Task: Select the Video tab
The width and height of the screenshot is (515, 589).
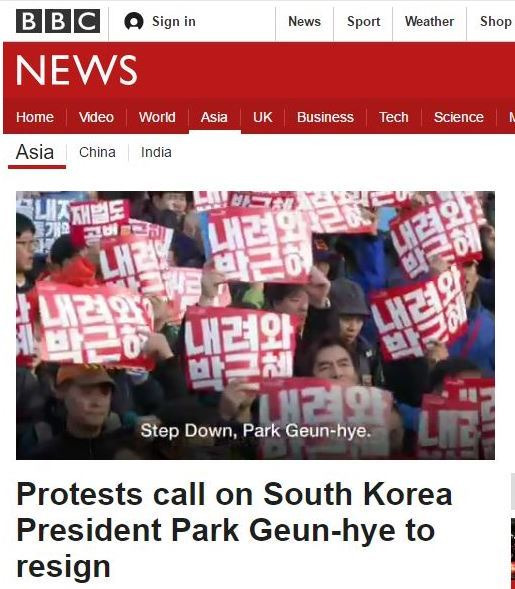Action: click(96, 117)
